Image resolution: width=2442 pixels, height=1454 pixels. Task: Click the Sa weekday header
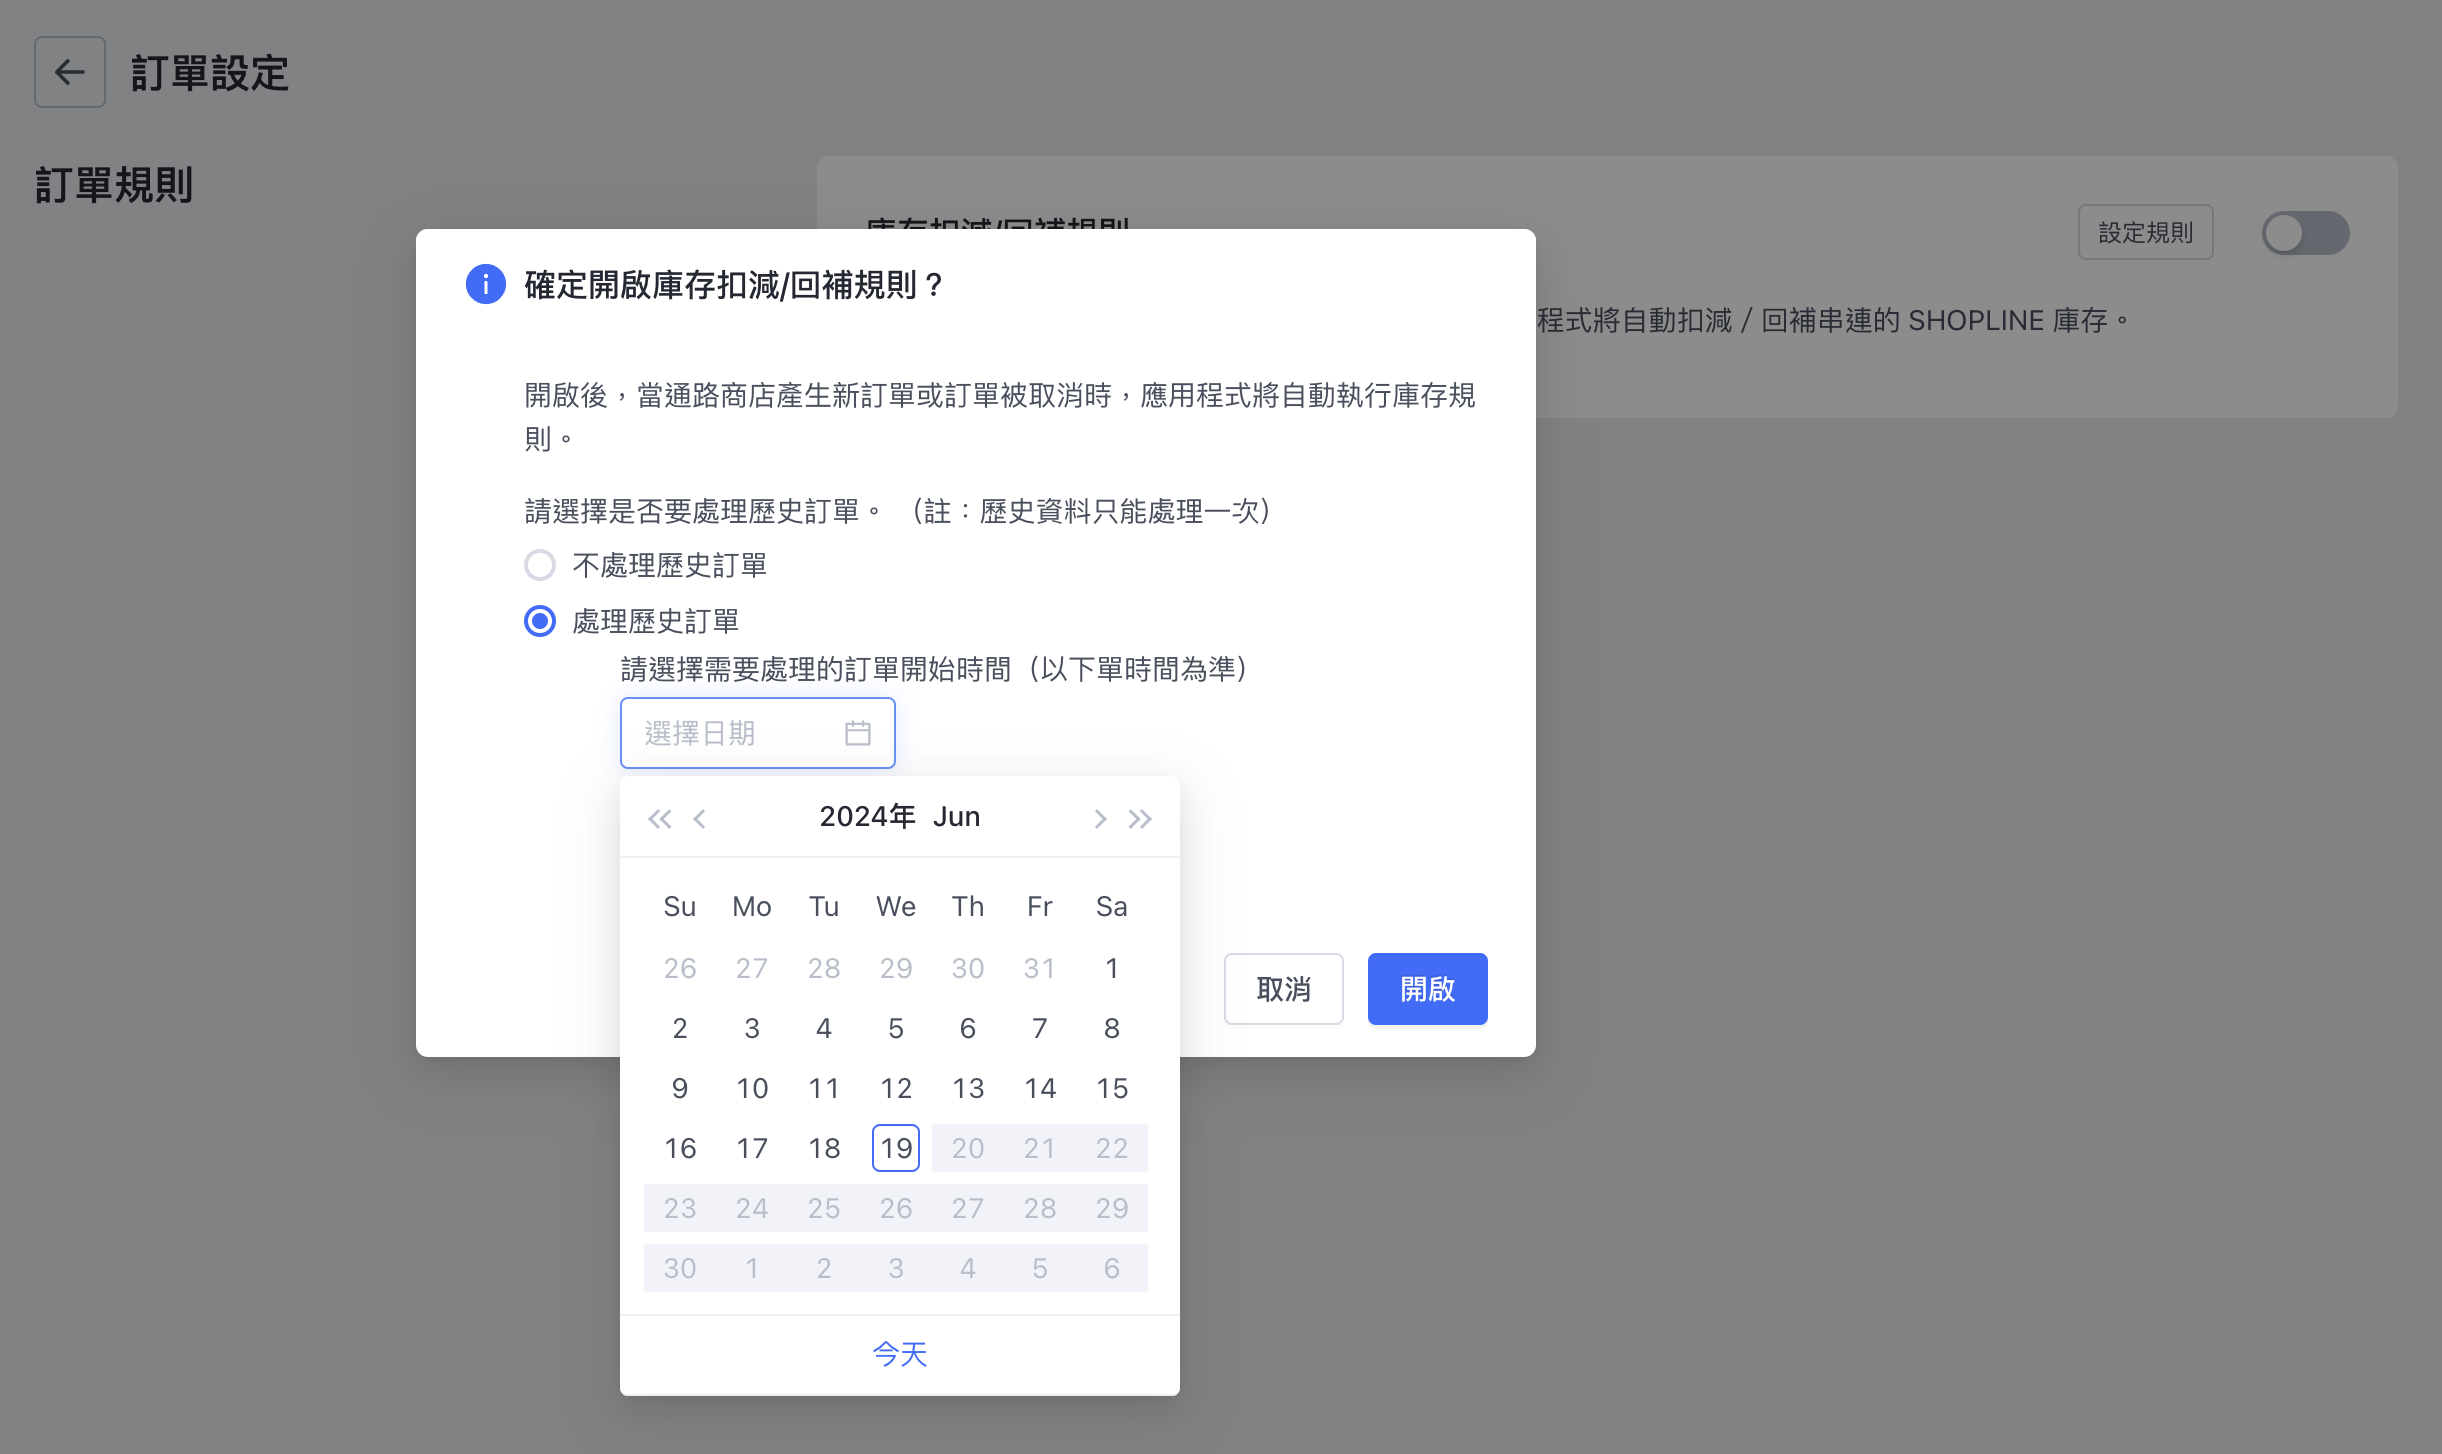1112,907
